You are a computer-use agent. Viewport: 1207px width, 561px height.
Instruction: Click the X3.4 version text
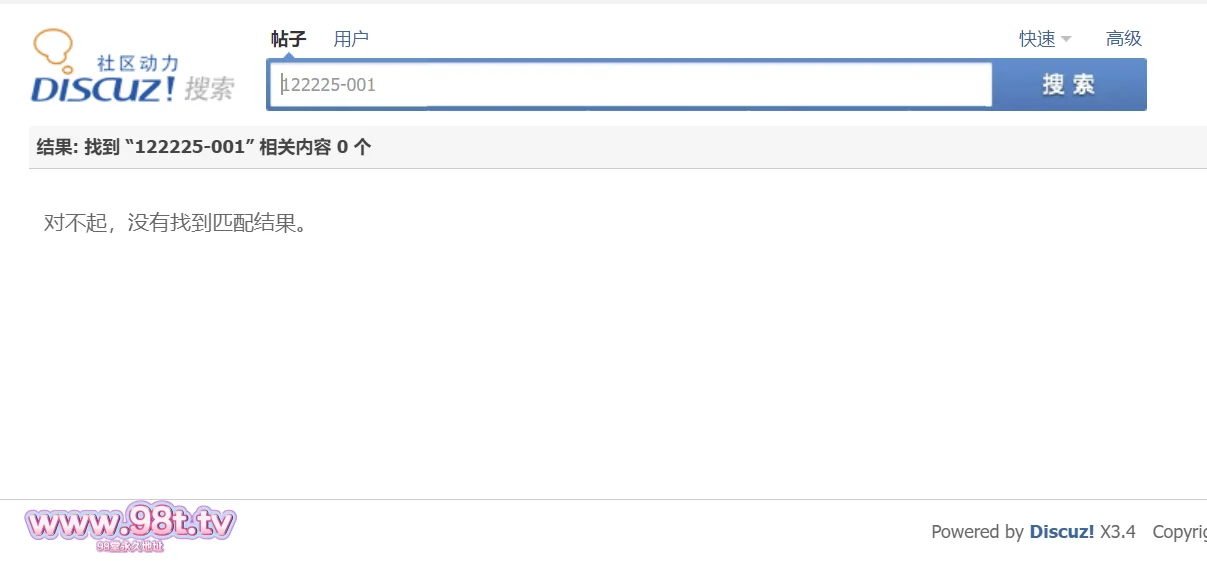[x=1118, y=532]
